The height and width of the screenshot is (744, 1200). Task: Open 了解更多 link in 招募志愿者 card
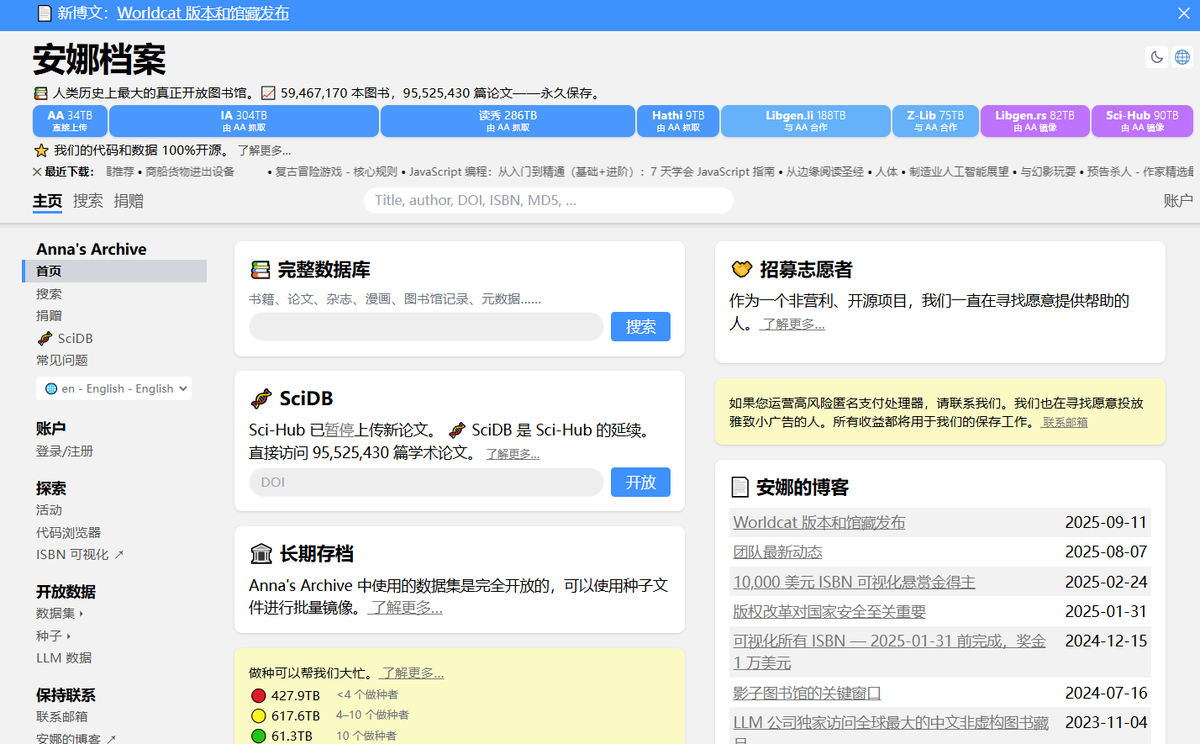(792, 324)
